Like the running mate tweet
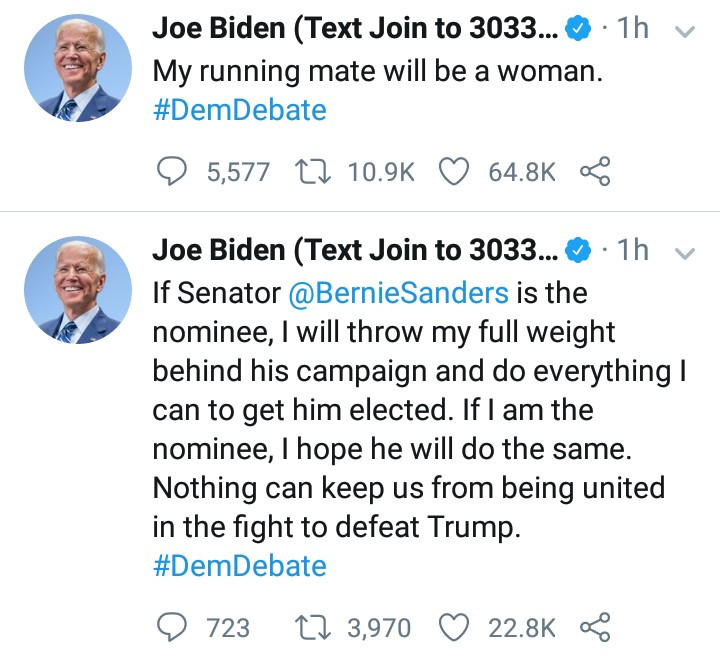 [x=454, y=171]
